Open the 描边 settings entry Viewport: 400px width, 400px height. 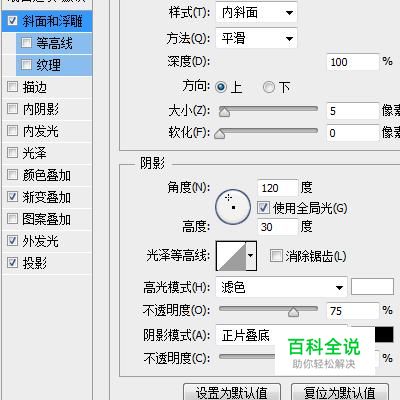(35, 87)
